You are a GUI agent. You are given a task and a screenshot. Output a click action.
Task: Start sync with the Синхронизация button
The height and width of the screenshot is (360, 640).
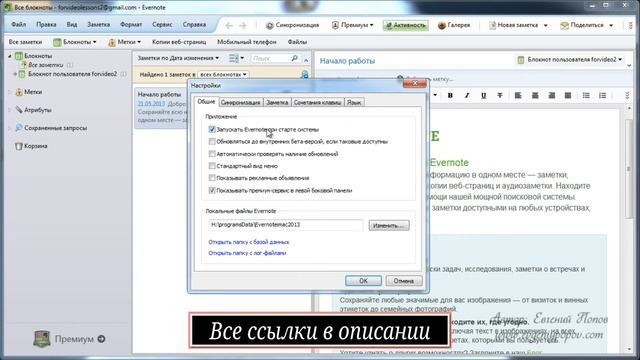click(x=292, y=25)
